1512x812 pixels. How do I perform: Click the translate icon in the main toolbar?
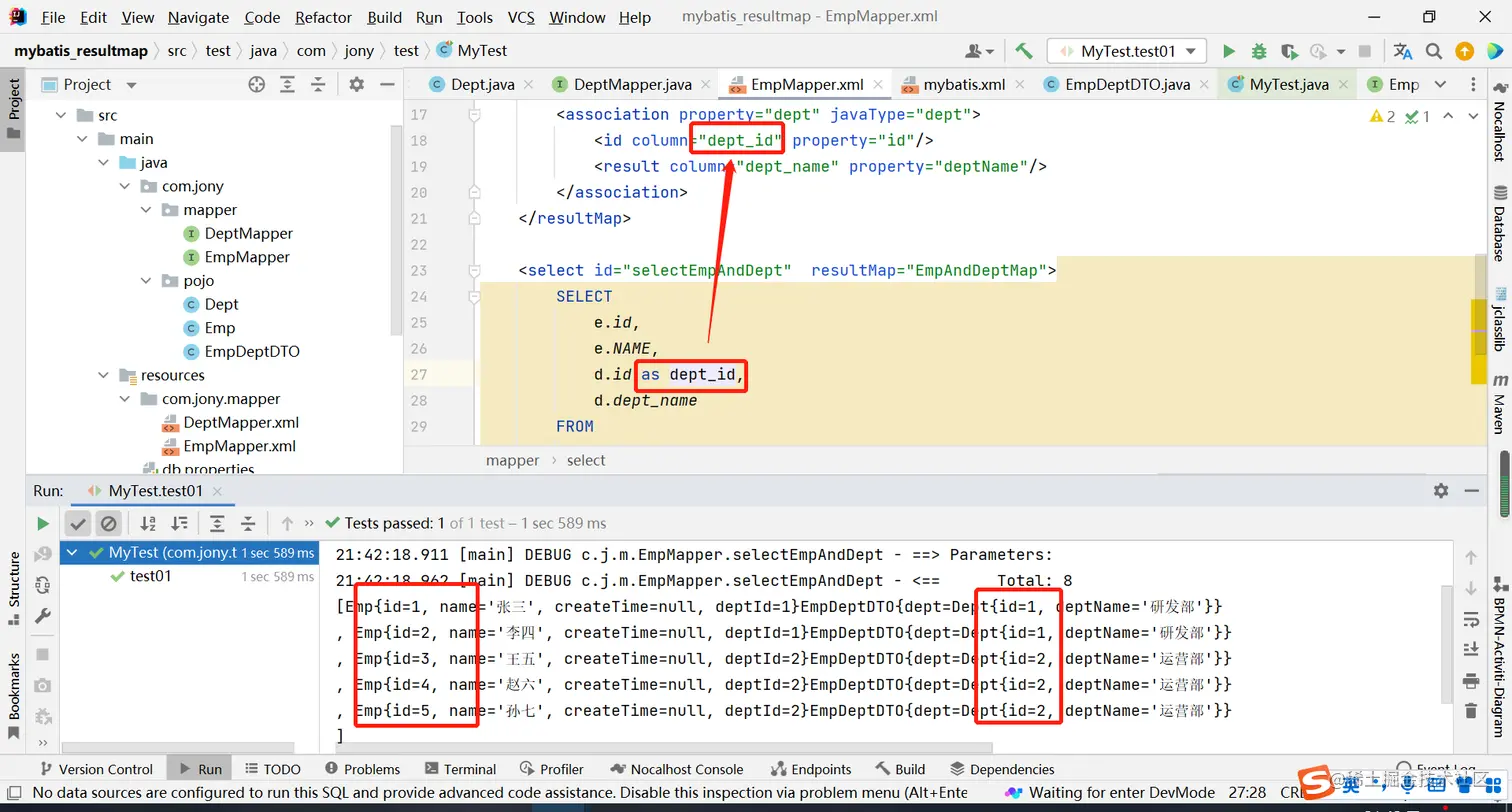[x=1403, y=51]
